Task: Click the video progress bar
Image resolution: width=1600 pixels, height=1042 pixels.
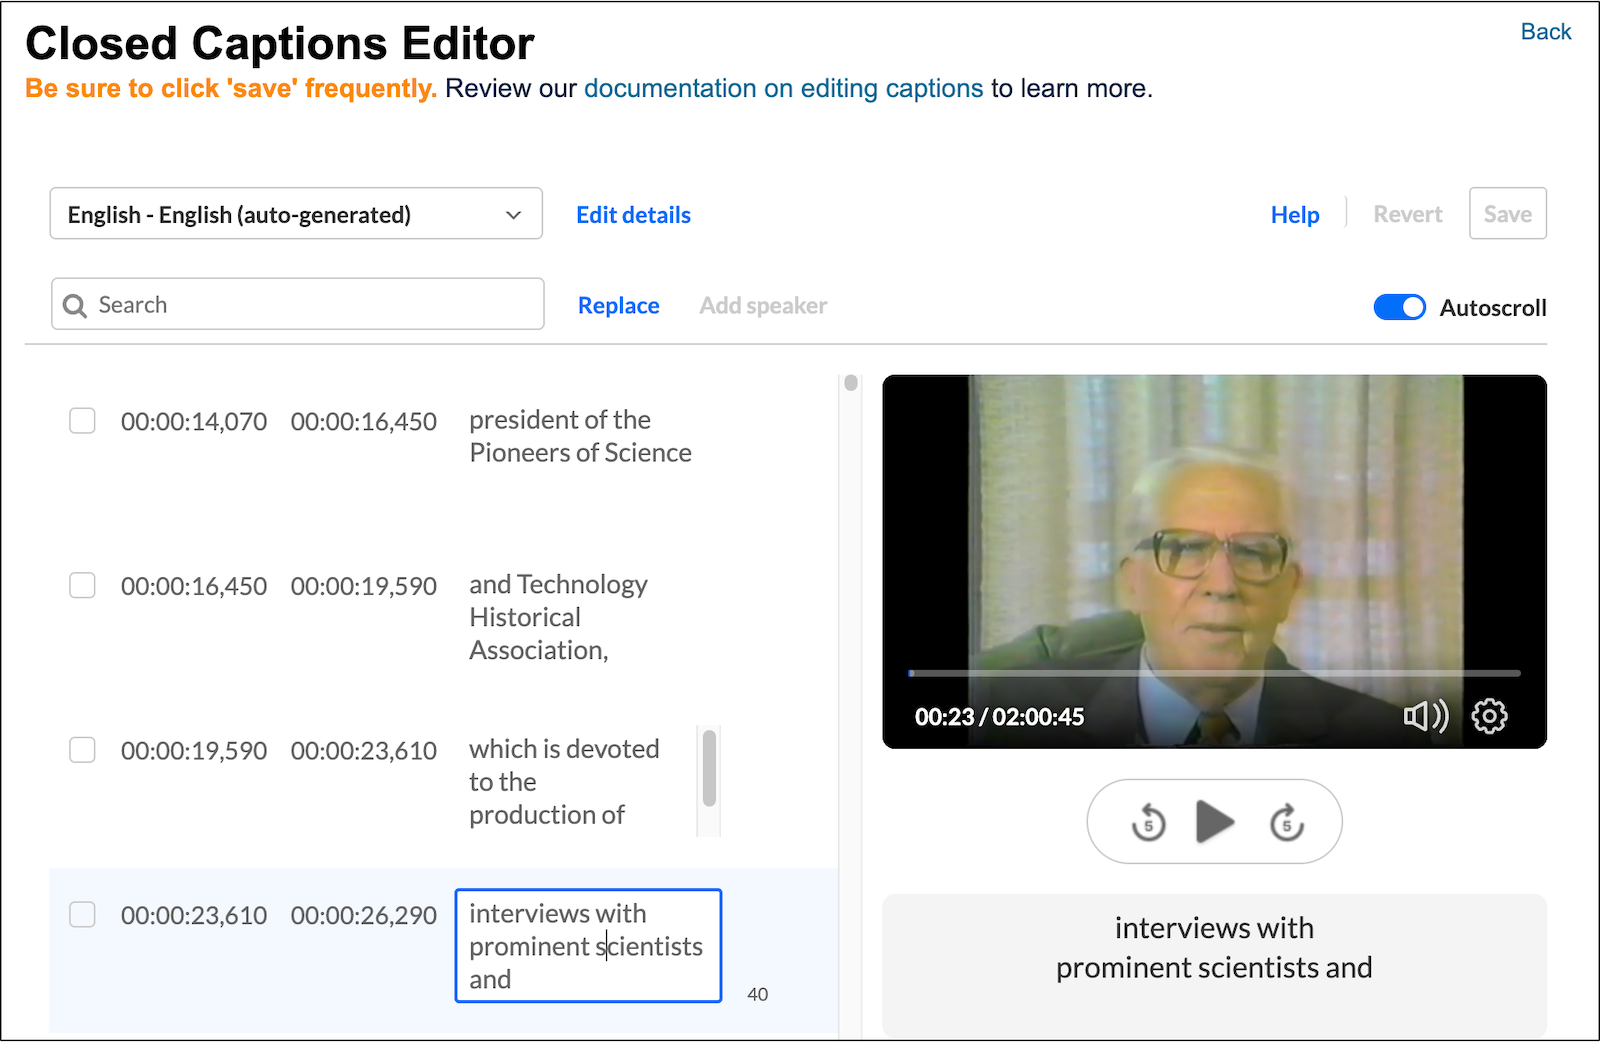Action: click(x=1214, y=673)
